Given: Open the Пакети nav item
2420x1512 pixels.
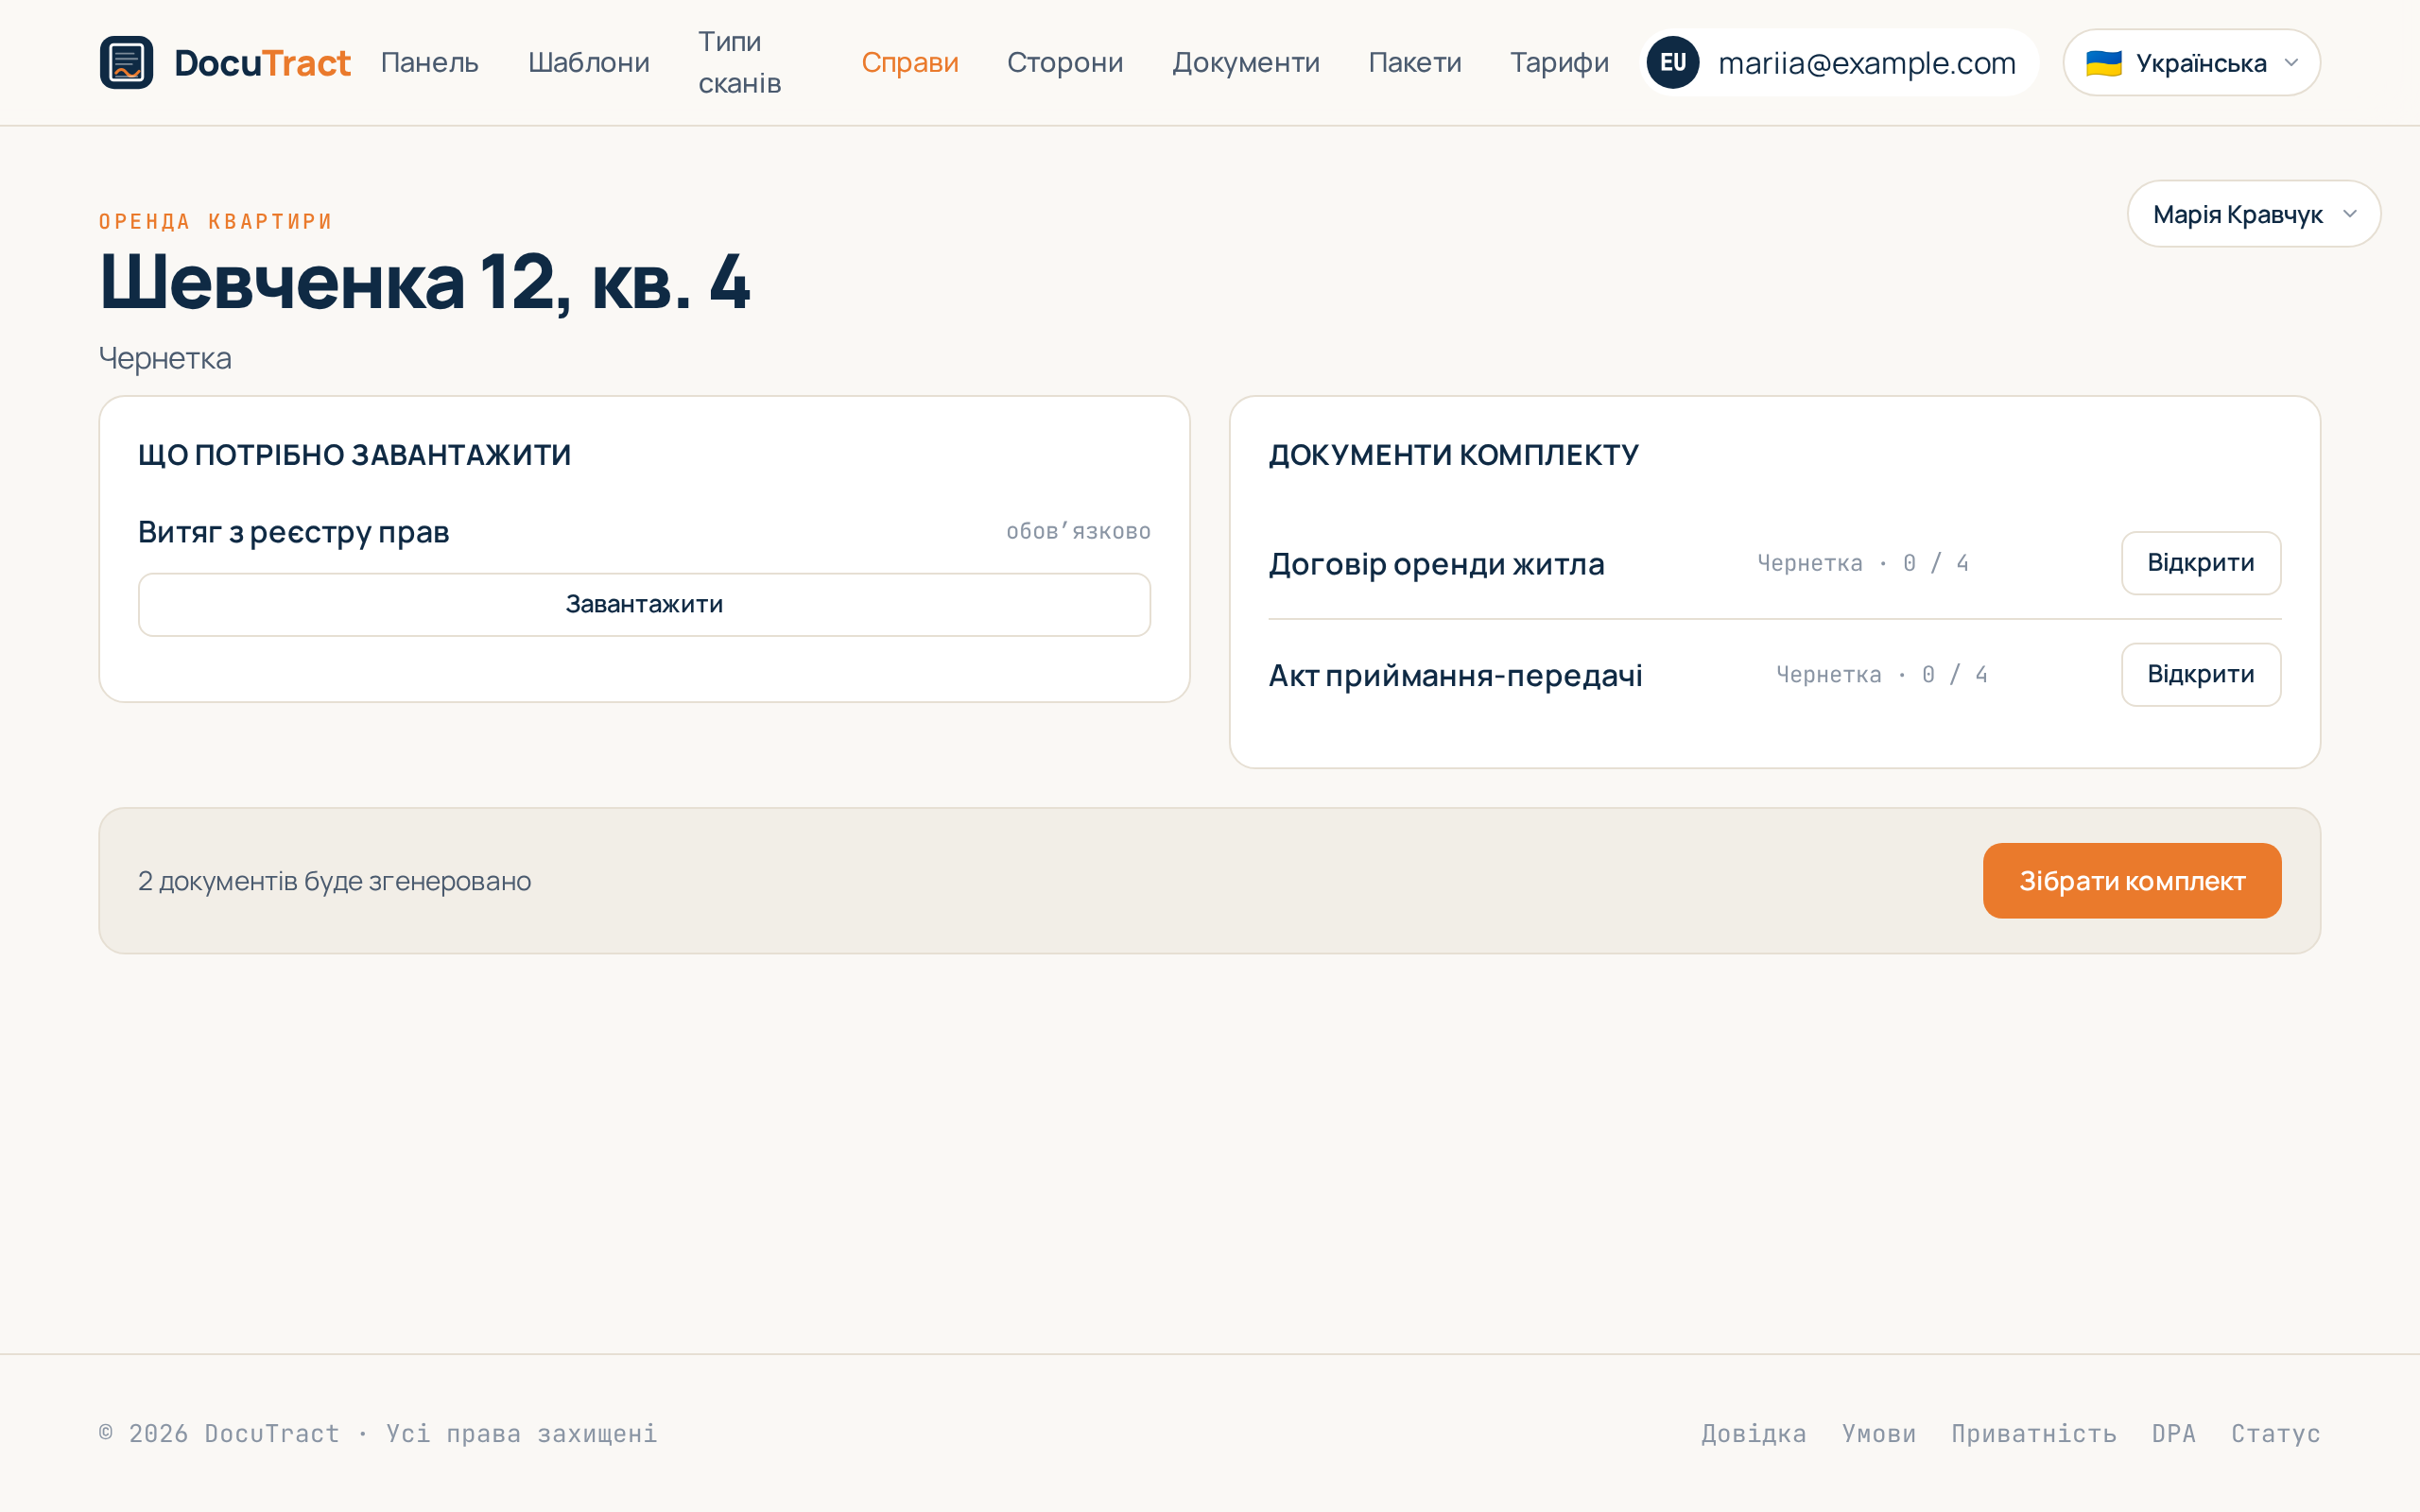Looking at the screenshot, I should pyautogui.click(x=1415, y=62).
